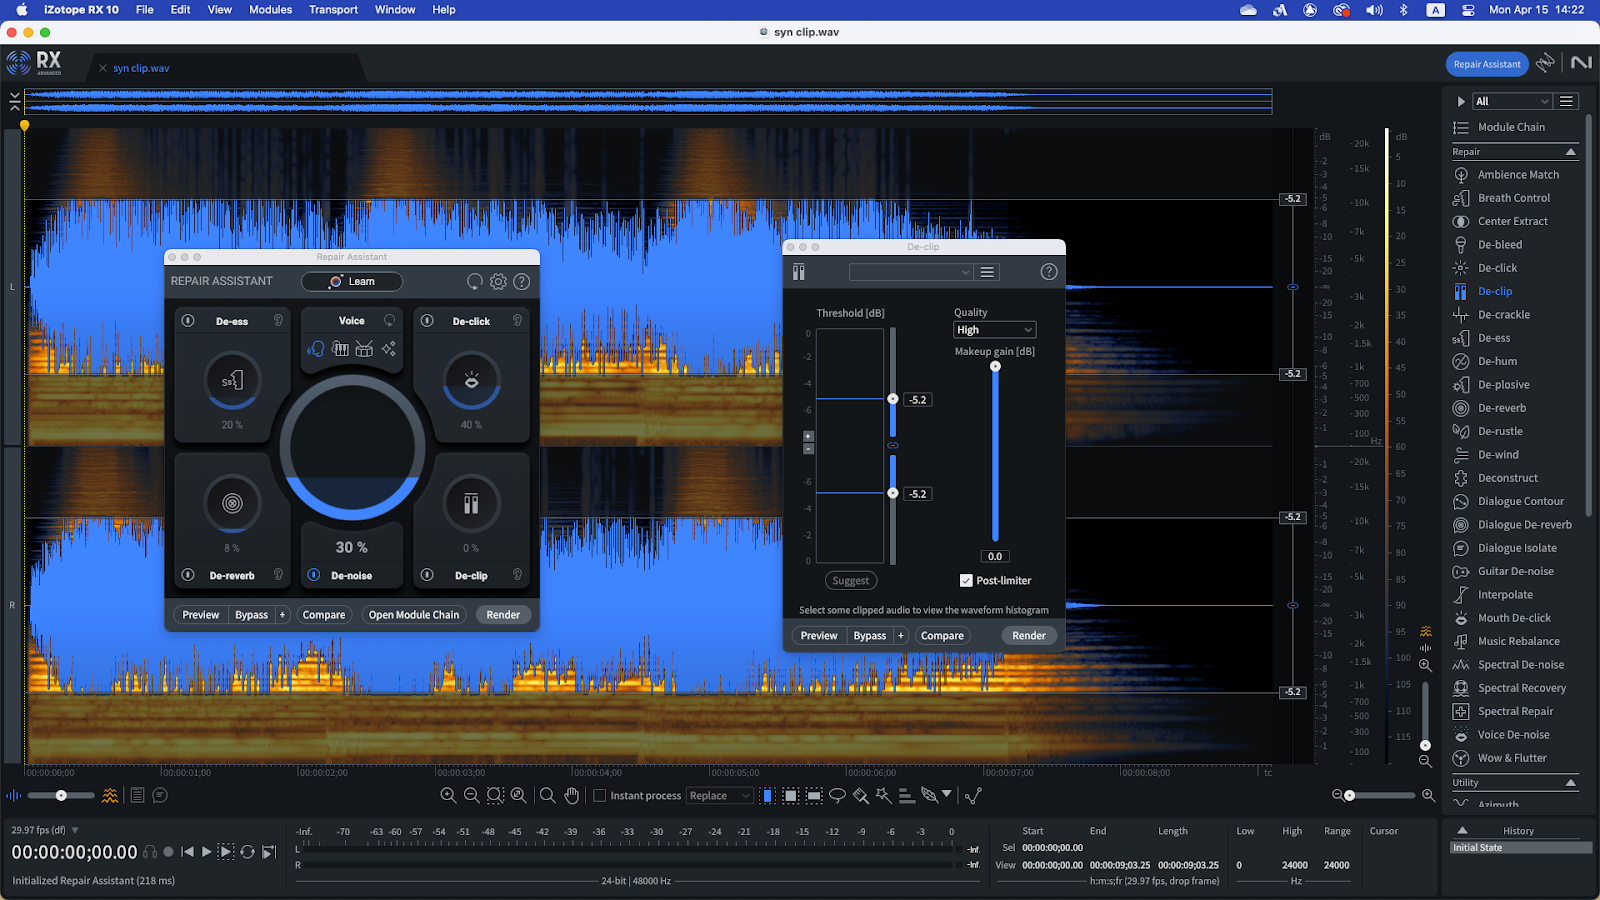
Task: Click the De-click lips dial icon
Action: [x=471, y=381]
